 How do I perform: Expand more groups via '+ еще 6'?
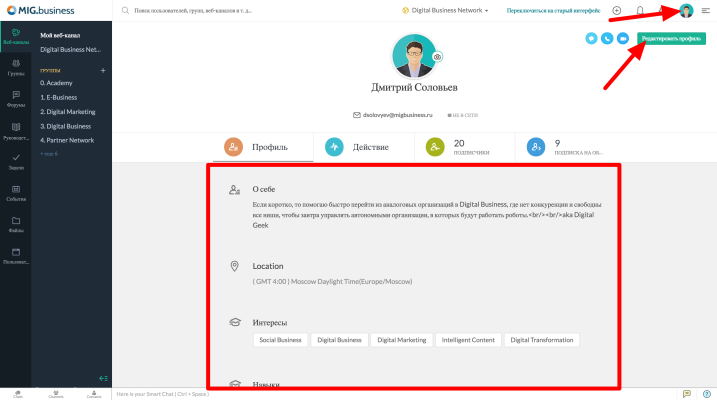[x=49, y=154]
